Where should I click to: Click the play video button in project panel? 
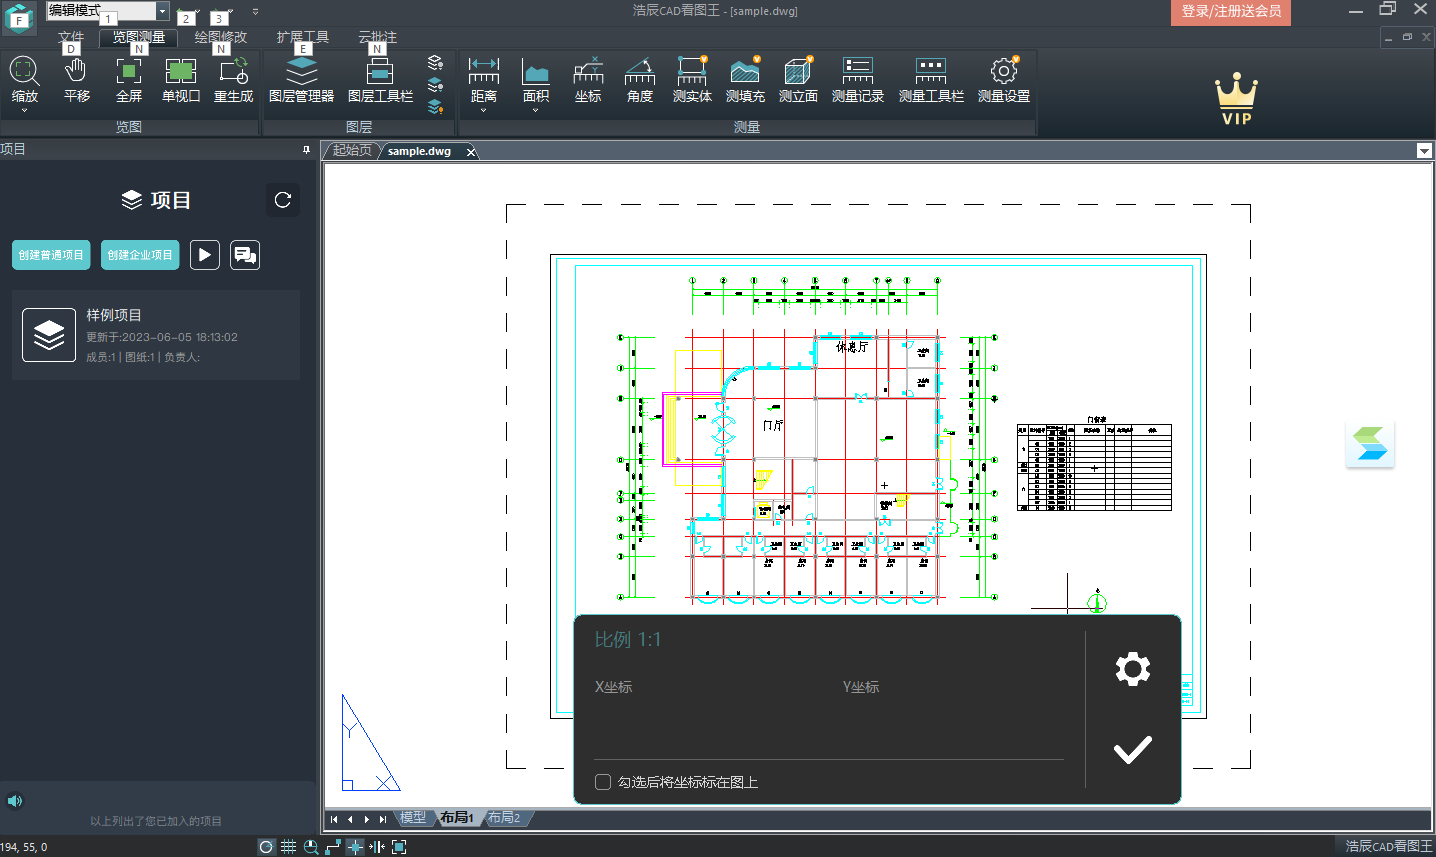(205, 255)
